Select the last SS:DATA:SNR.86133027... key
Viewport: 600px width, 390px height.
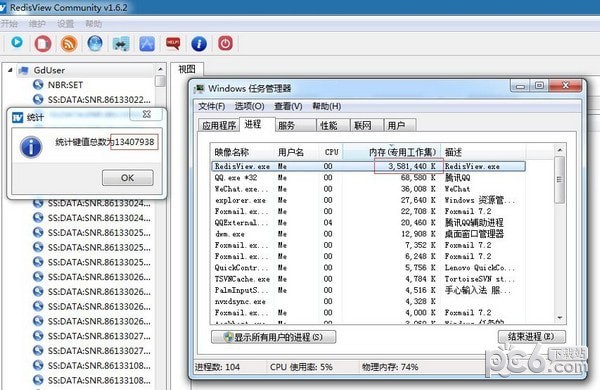[99, 351]
